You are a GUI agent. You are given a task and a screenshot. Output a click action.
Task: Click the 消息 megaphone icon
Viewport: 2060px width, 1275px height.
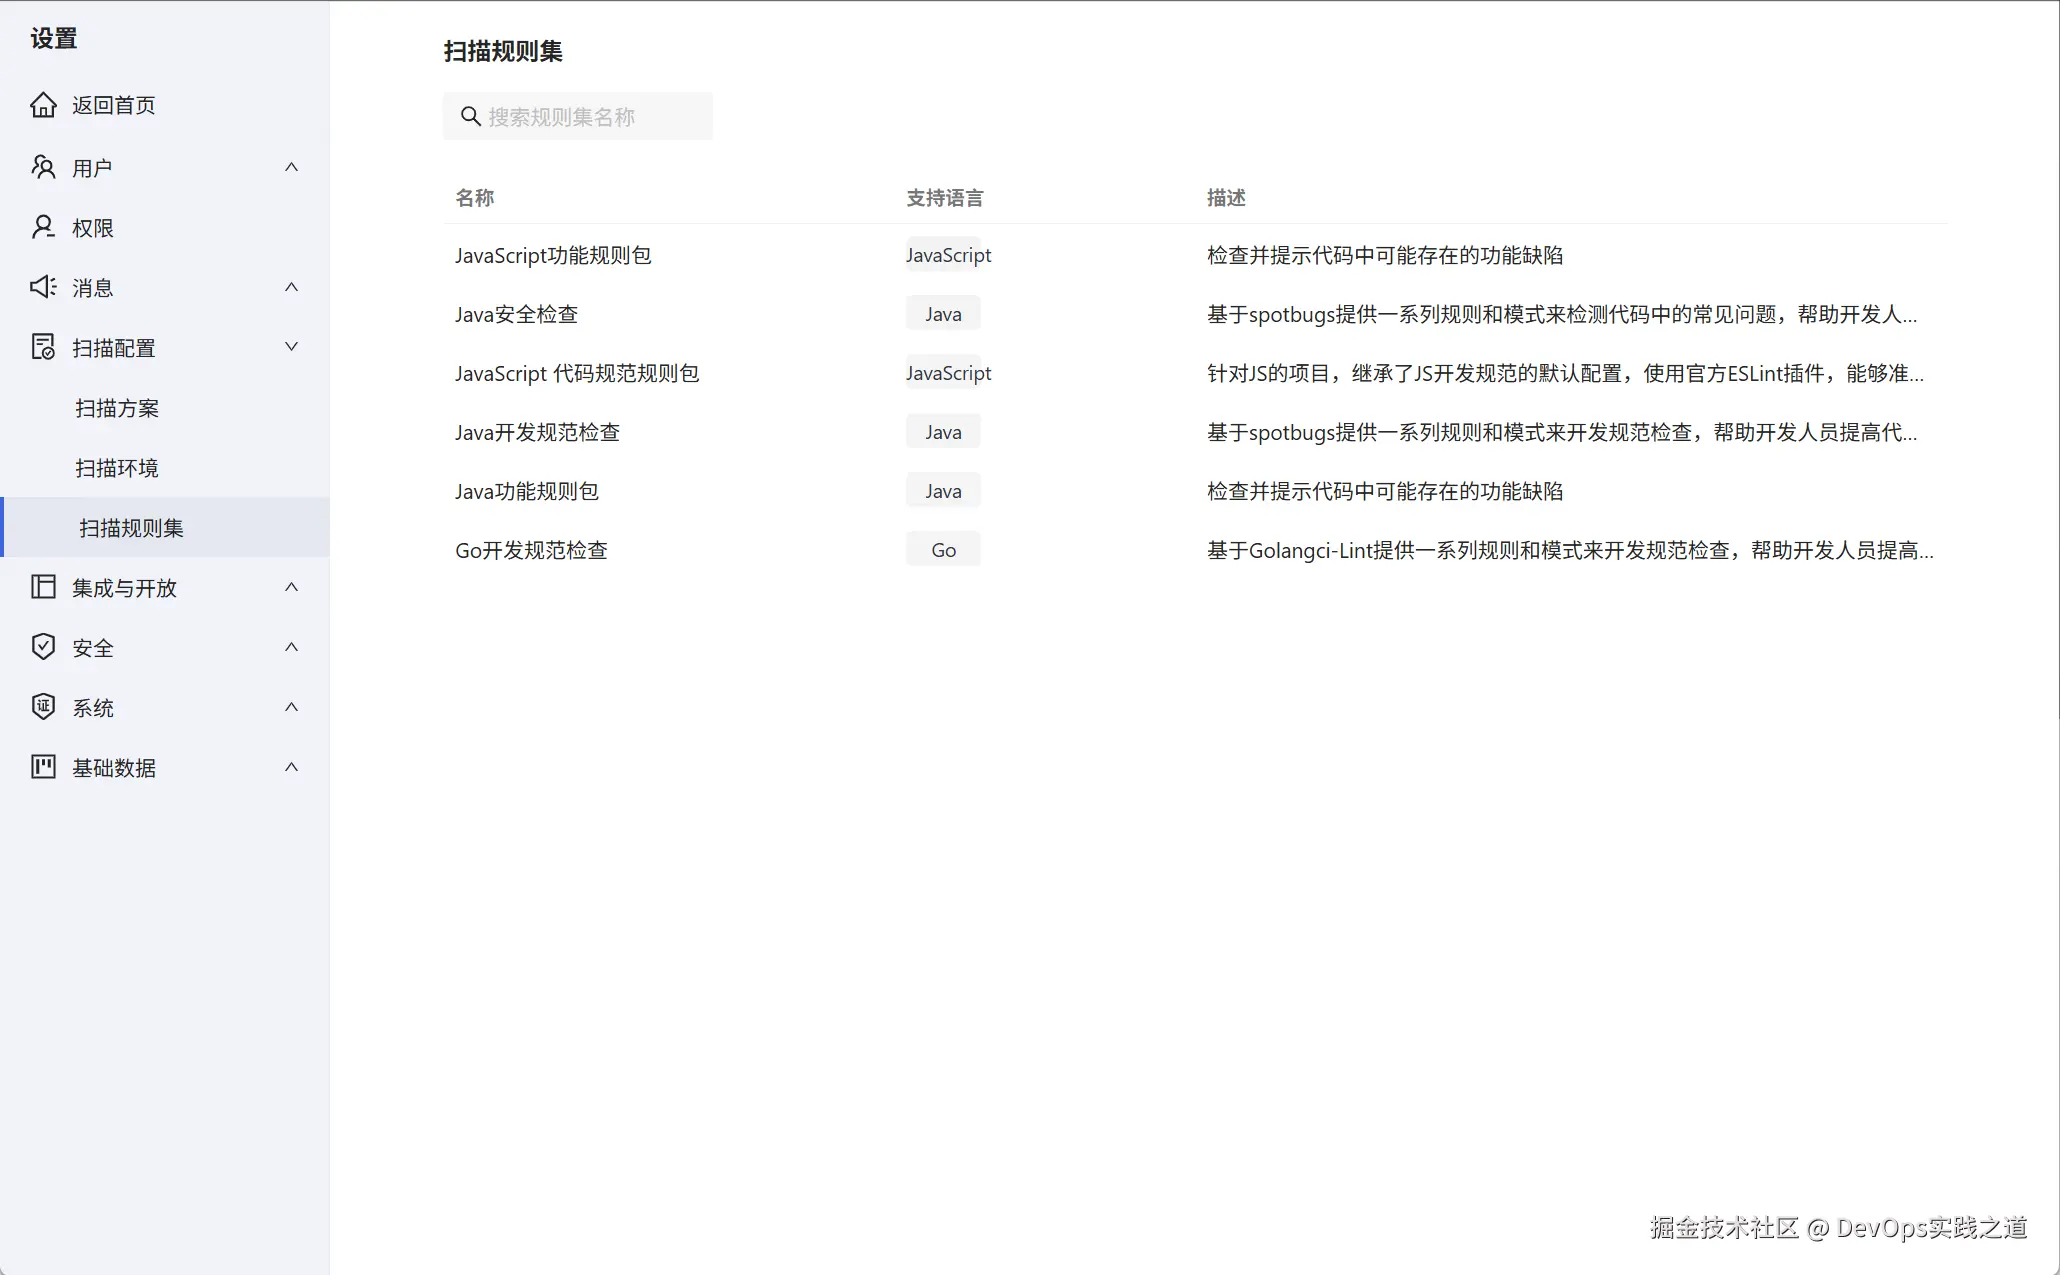pos(43,287)
